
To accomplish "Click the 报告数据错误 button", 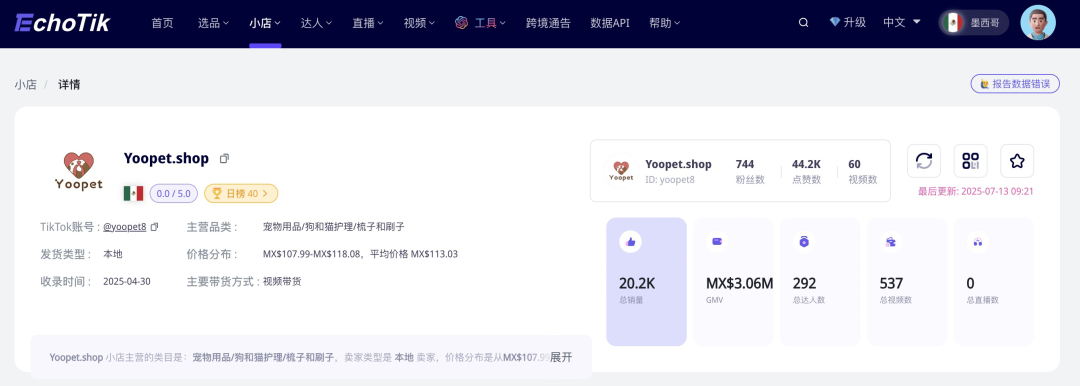I will [x=1015, y=84].
